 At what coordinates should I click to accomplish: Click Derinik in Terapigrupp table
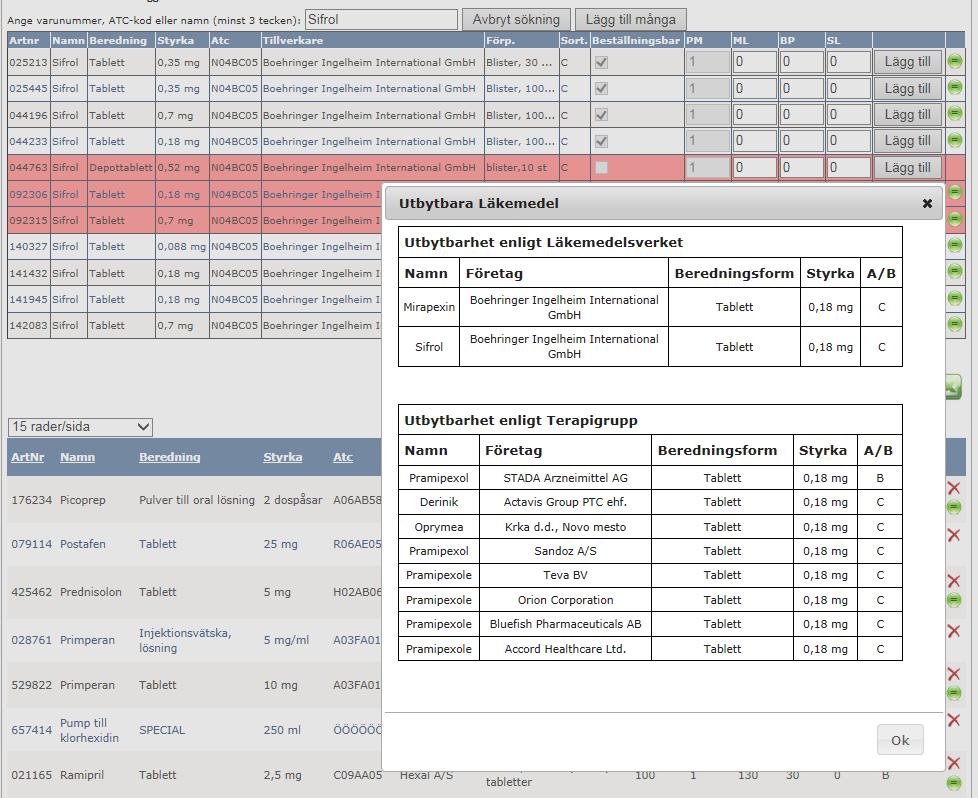pyautogui.click(x=439, y=502)
